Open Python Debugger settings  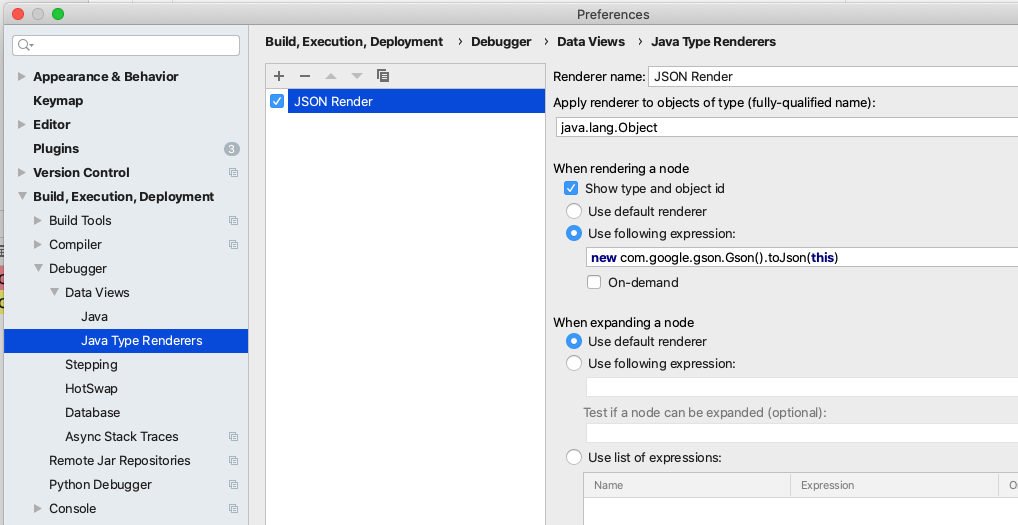coord(100,485)
